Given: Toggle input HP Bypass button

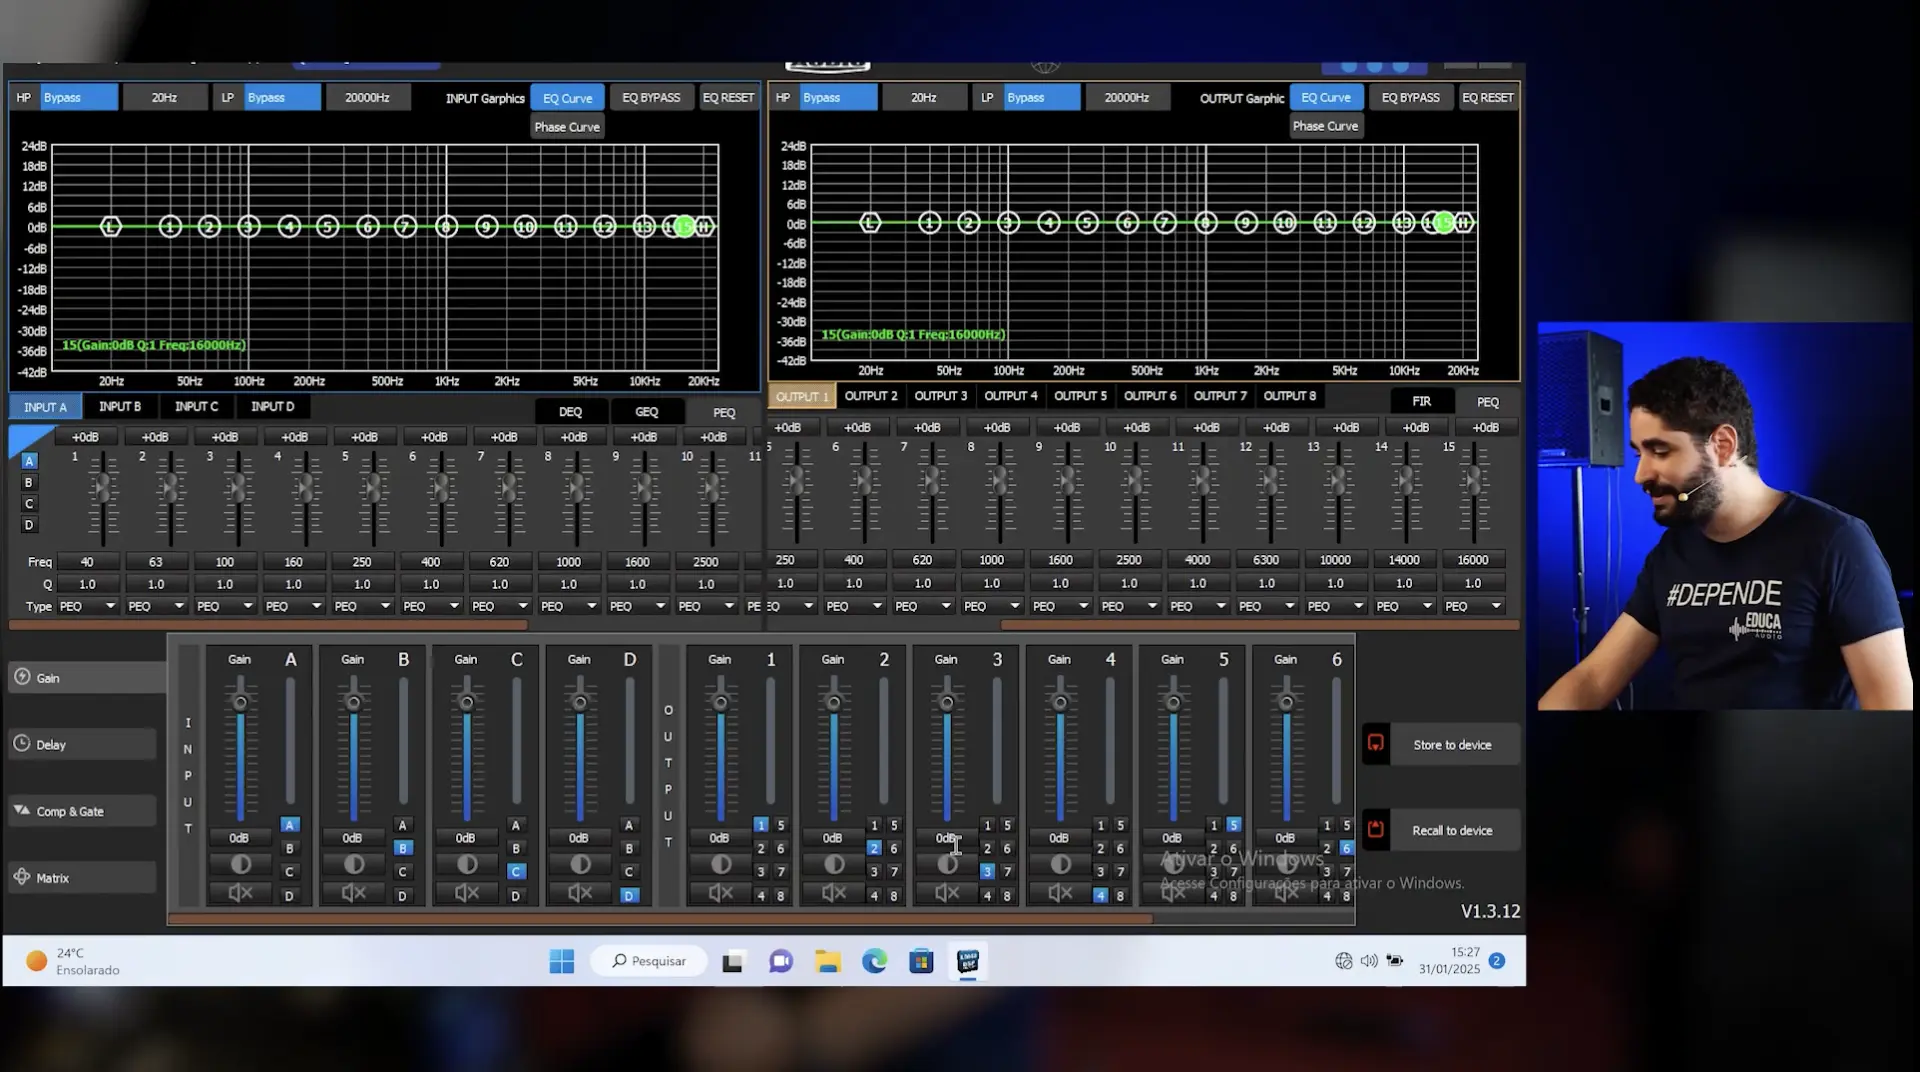Looking at the screenshot, I should click(79, 98).
